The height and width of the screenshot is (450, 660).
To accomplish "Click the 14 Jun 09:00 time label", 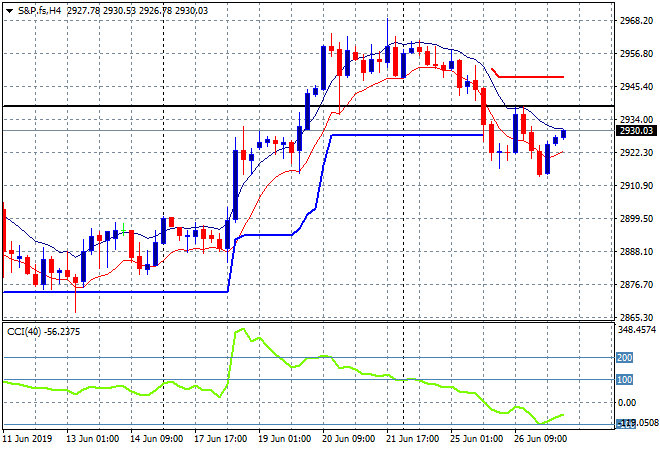I will (x=157, y=439).
